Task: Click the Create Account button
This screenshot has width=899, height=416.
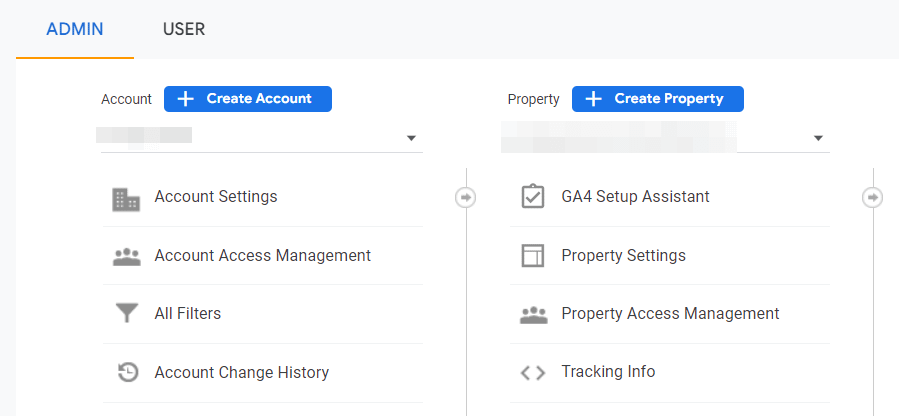Action: pos(248,99)
